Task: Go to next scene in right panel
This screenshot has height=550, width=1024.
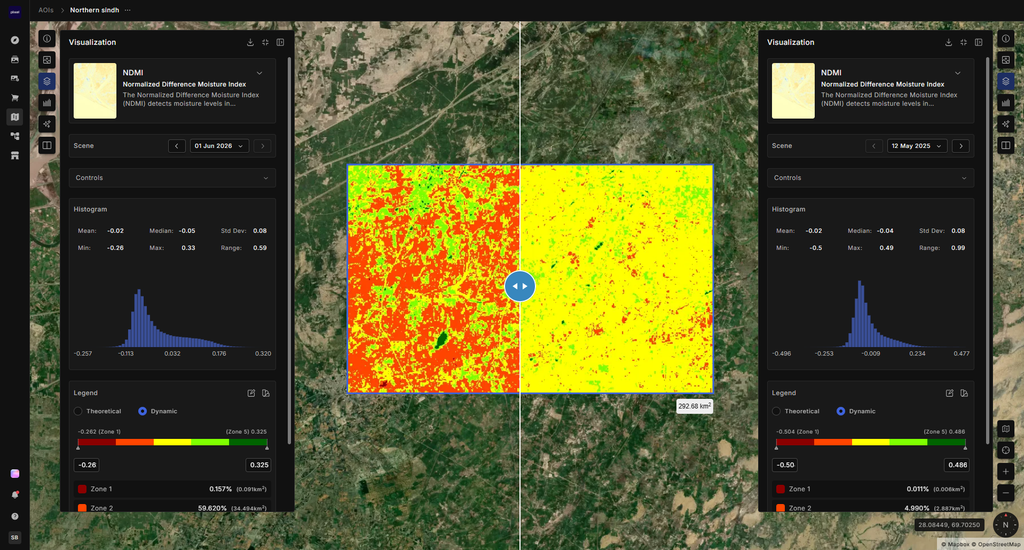Action: tap(961, 146)
